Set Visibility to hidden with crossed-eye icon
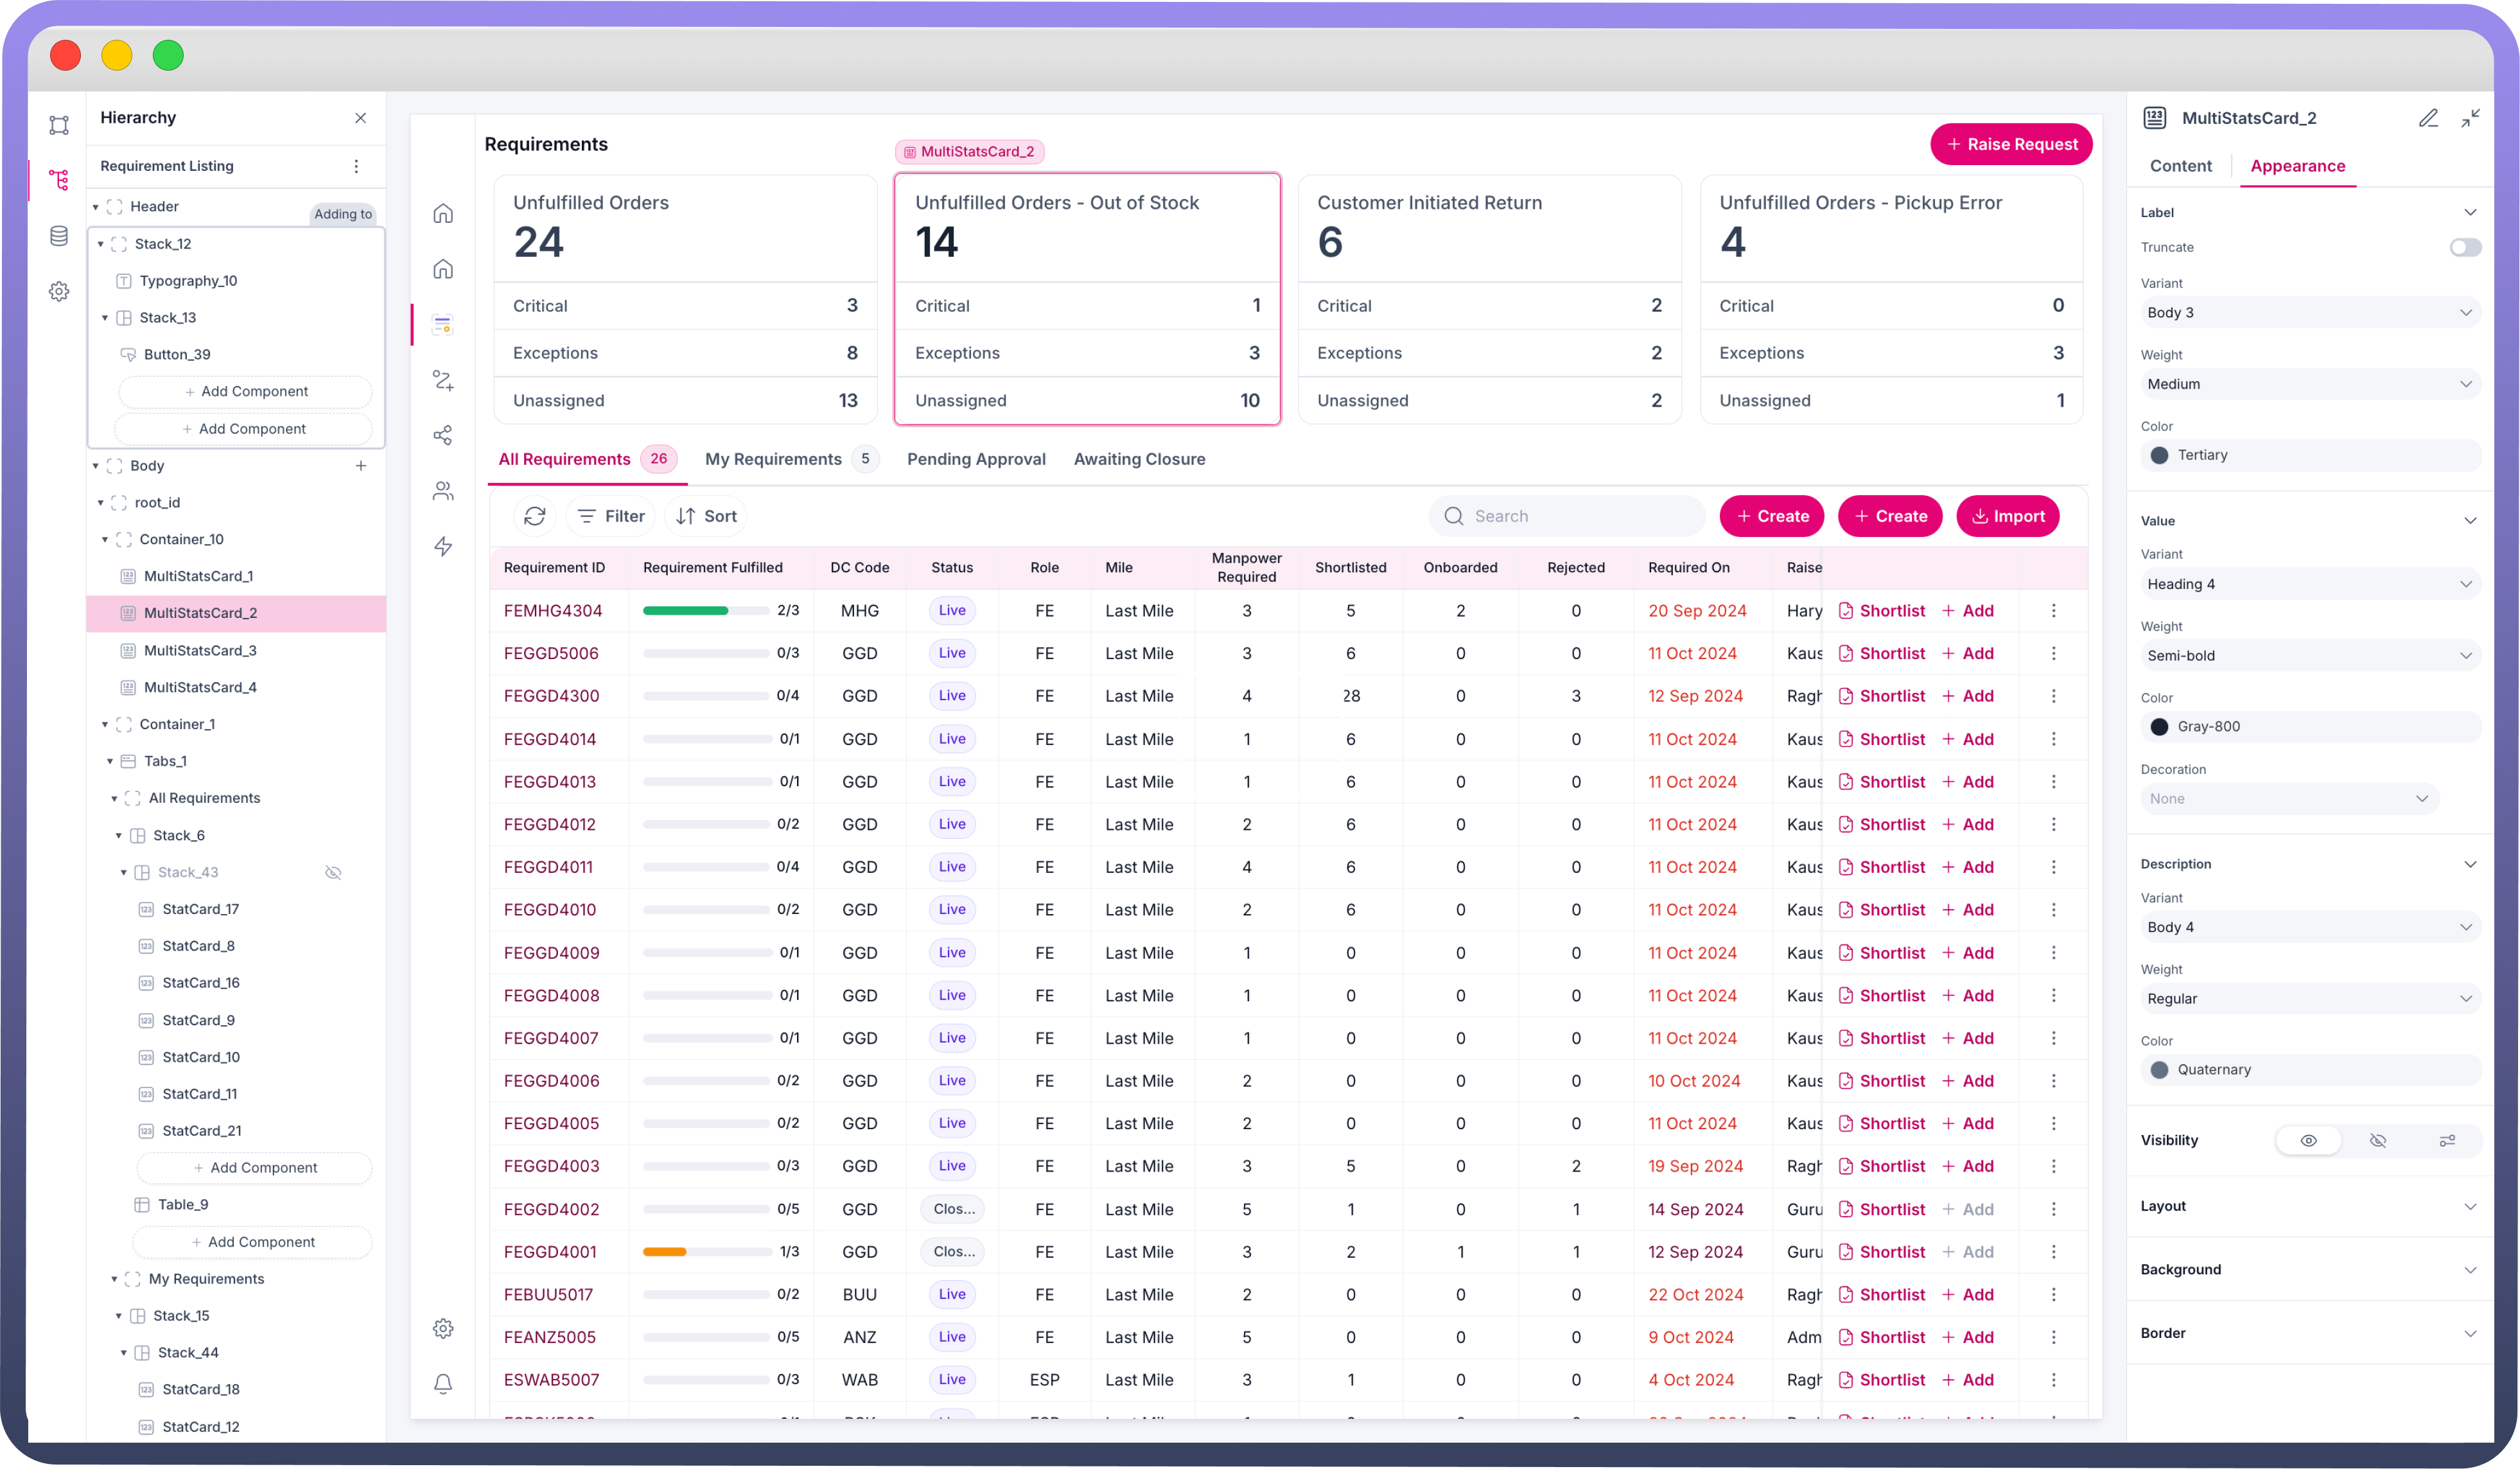Image resolution: width=2520 pixels, height=1469 pixels. click(x=2378, y=1140)
